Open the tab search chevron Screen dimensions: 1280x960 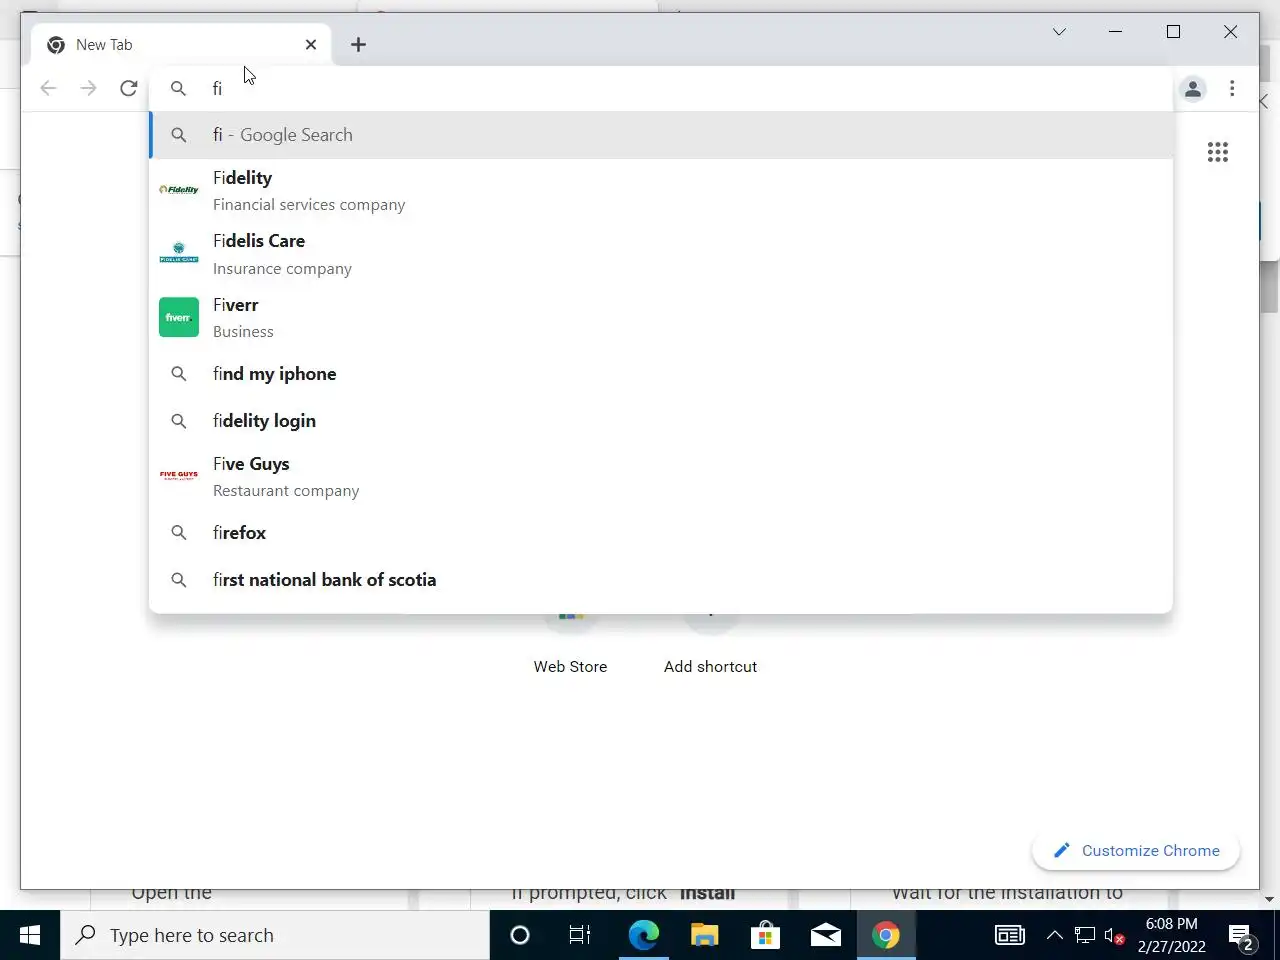pos(1059,32)
